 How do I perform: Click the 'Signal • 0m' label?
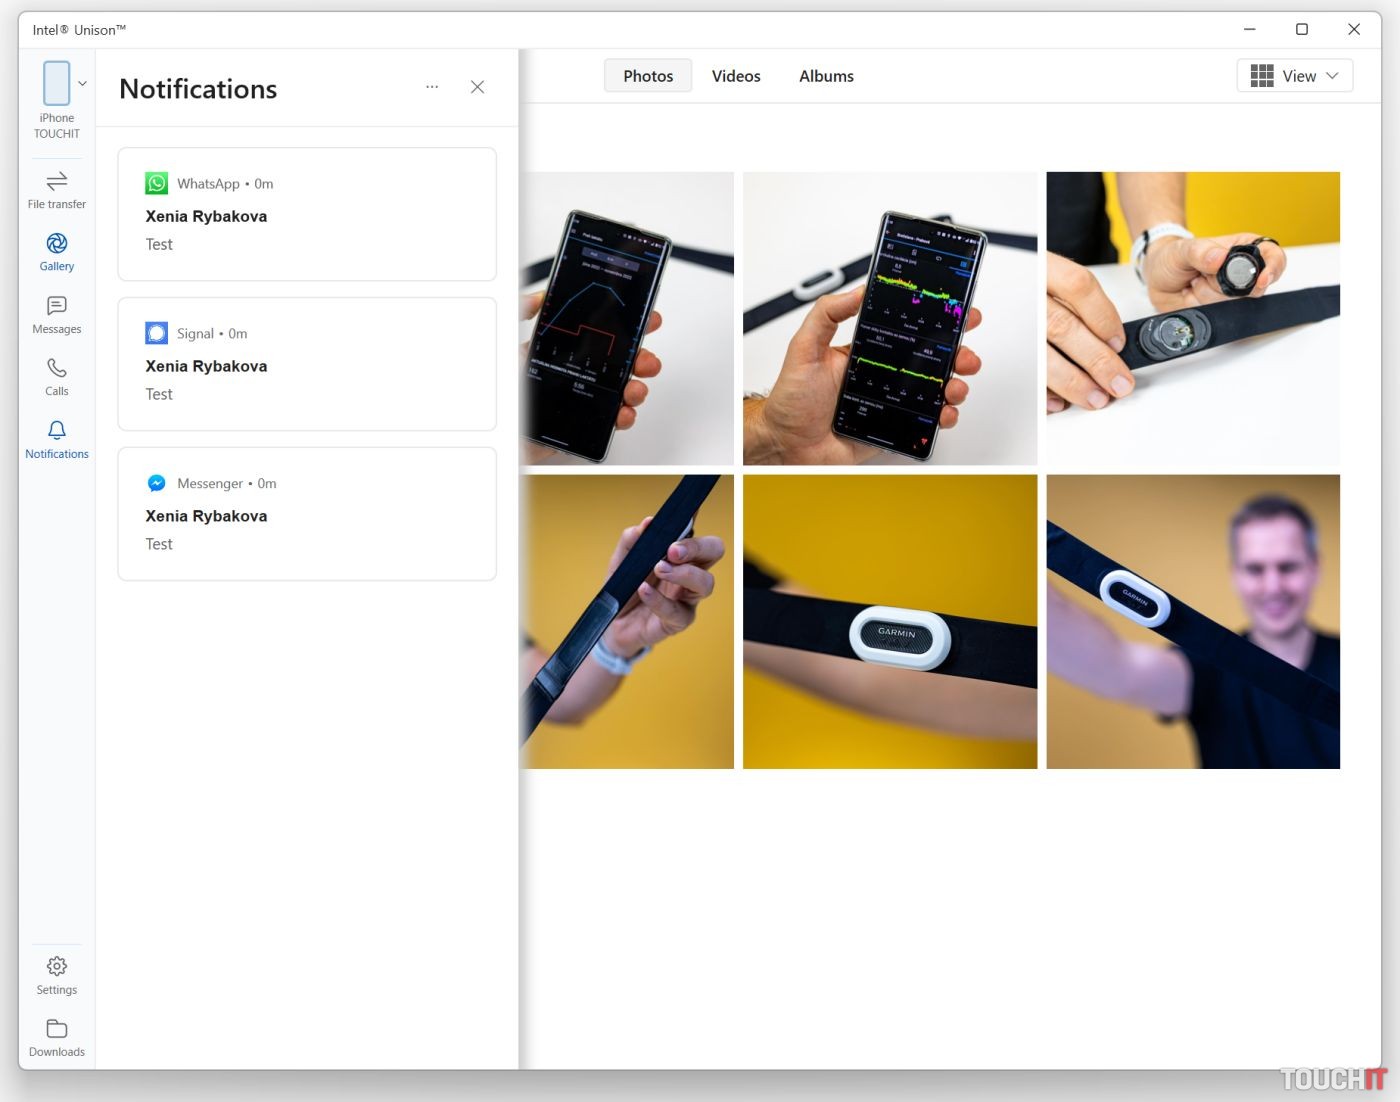pos(212,334)
